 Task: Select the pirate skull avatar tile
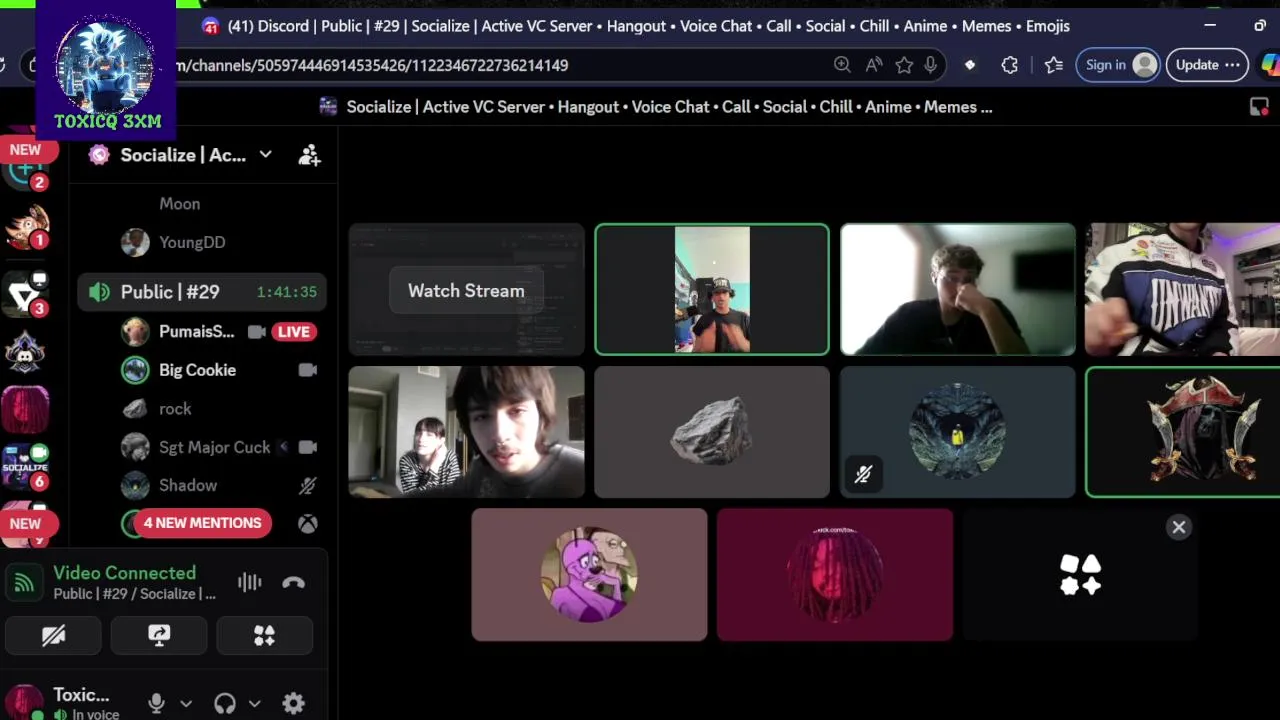click(x=1183, y=432)
